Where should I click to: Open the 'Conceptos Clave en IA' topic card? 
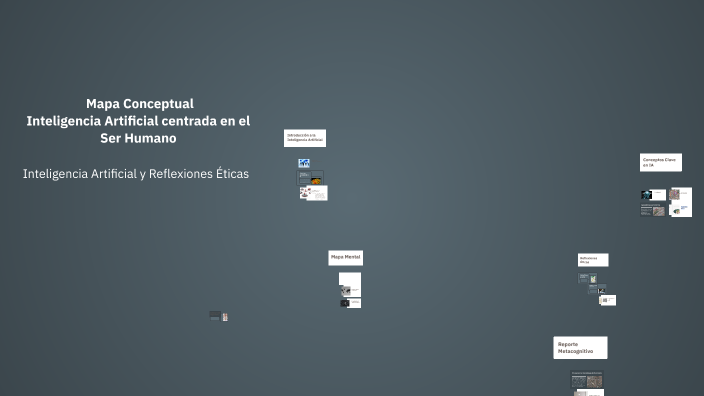(660, 162)
